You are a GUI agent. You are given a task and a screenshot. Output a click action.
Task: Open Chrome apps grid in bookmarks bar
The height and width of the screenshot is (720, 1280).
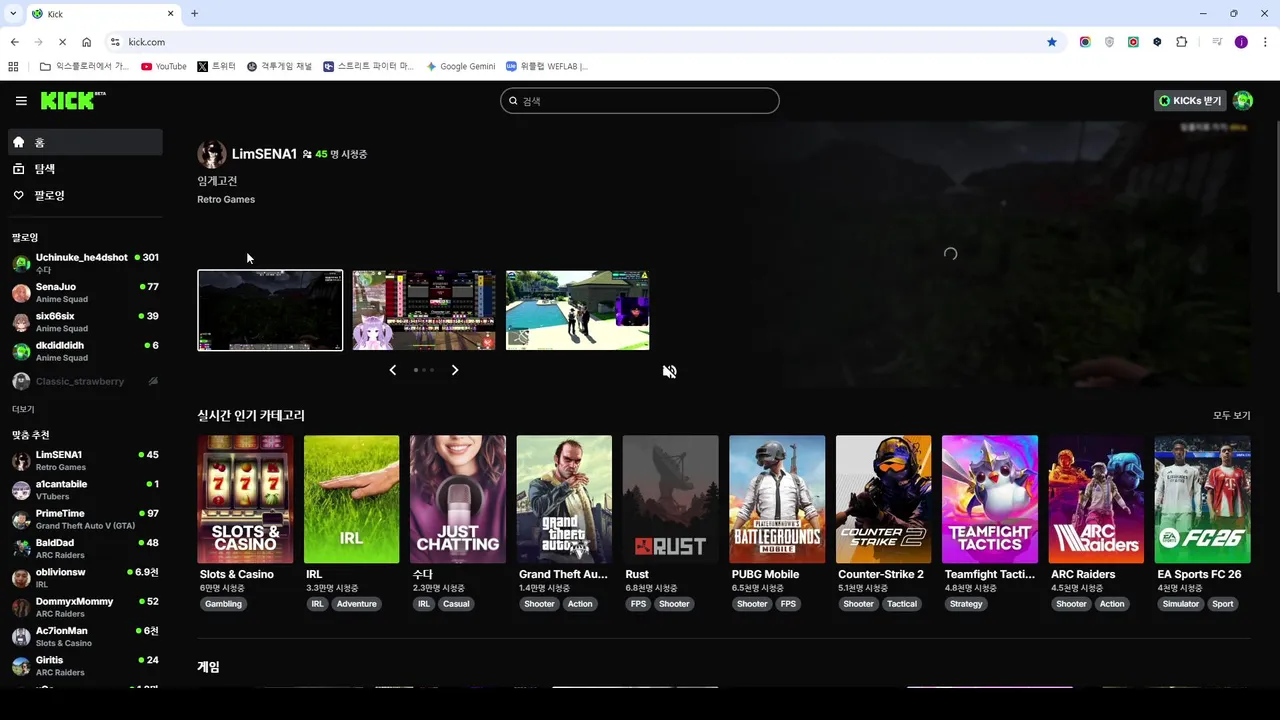click(13, 66)
